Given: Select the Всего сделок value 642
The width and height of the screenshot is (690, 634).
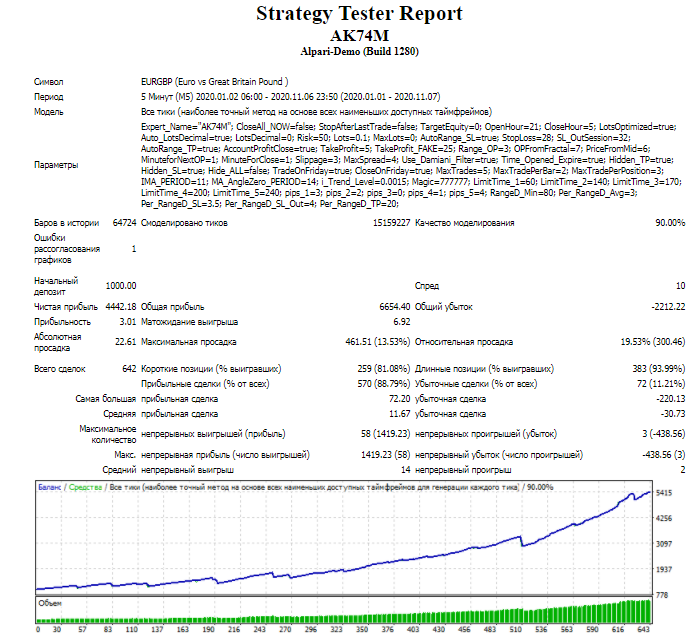Looking at the screenshot, I should pos(129,369).
